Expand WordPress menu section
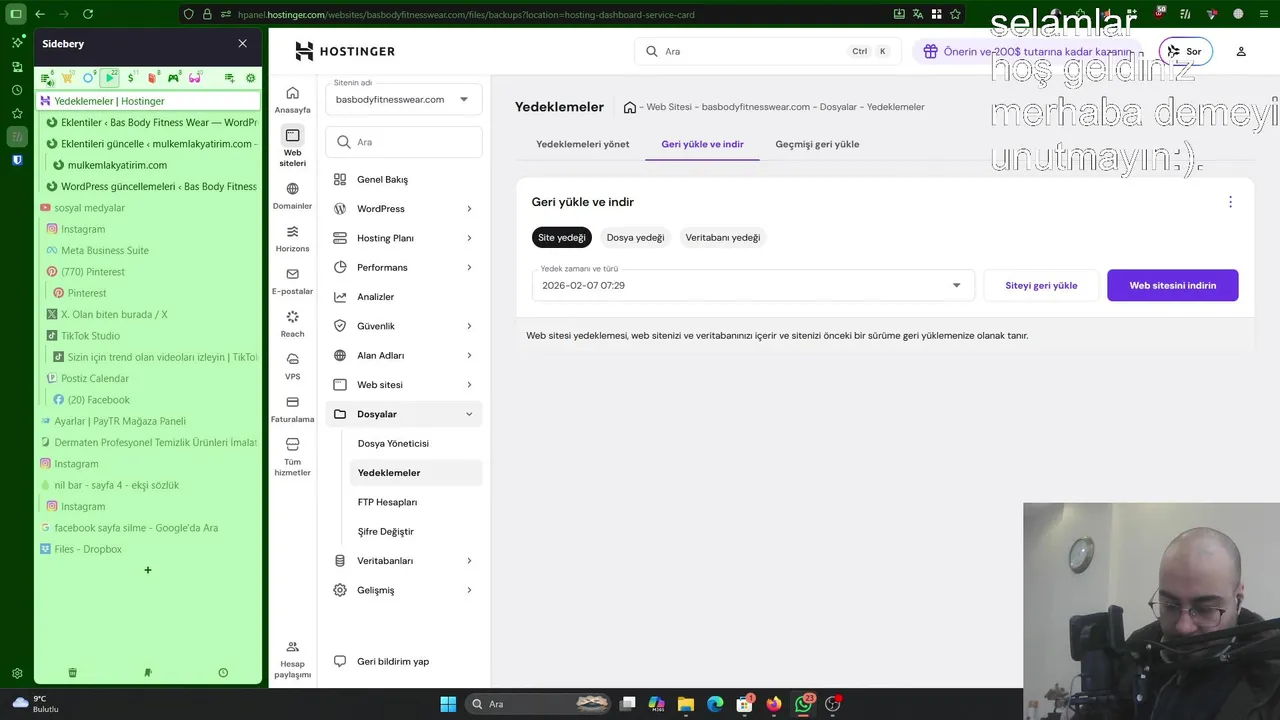 (405, 209)
